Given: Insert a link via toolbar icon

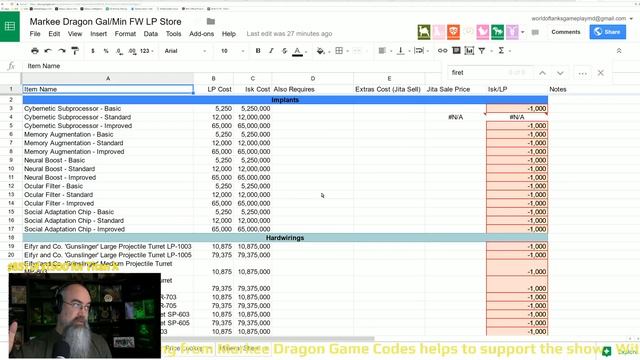Looking at the screenshot, I should point(442,51).
